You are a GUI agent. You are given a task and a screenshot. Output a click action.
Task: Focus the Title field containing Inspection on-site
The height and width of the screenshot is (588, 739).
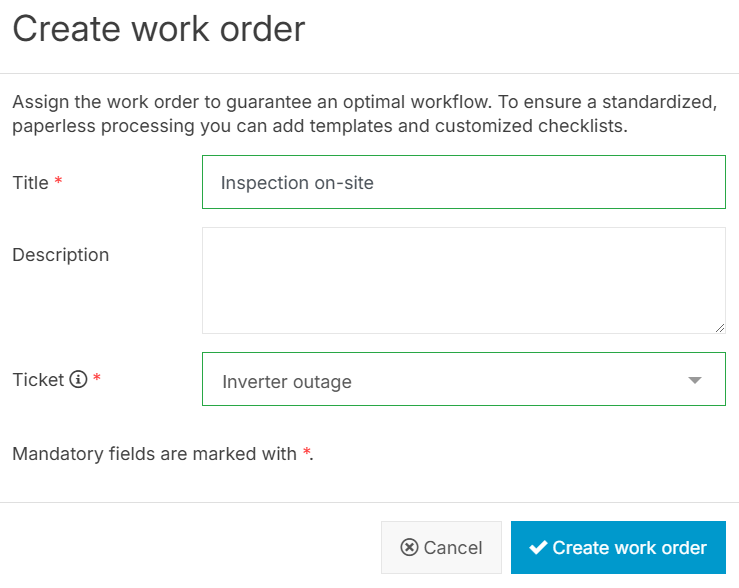(x=463, y=183)
